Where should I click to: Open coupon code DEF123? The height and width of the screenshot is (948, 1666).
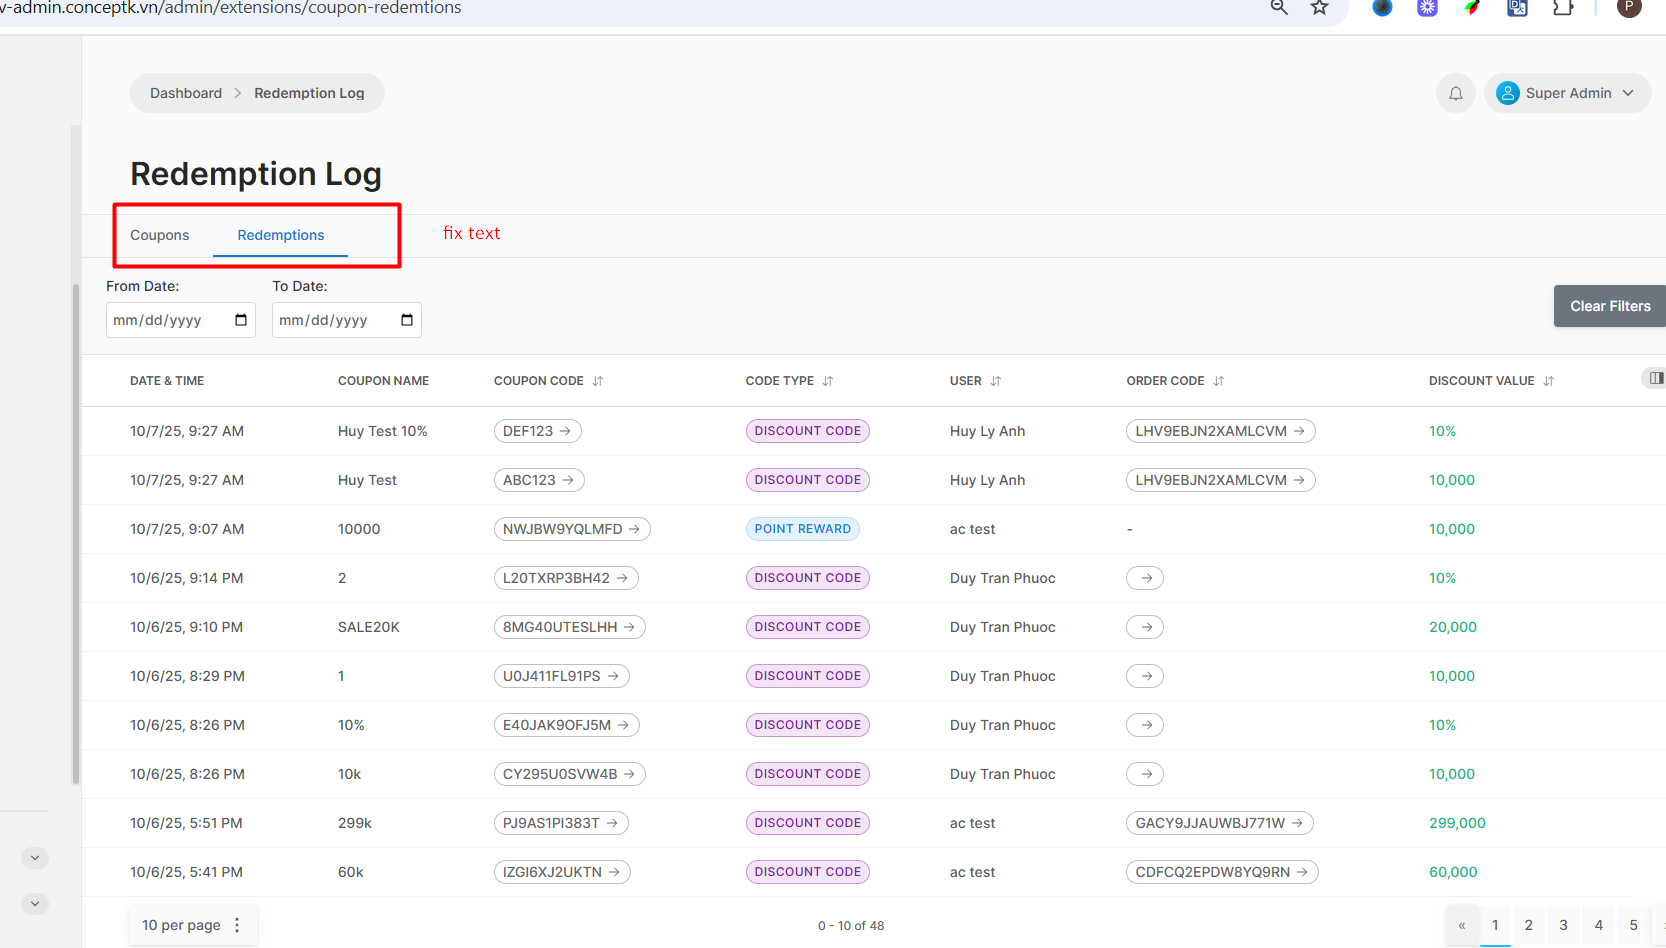point(537,431)
